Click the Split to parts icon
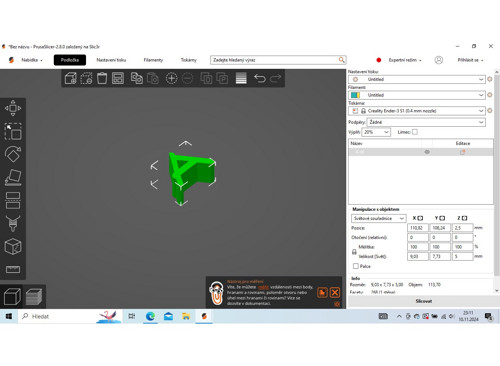This screenshot has width=500, height=366. pos(222,78)
